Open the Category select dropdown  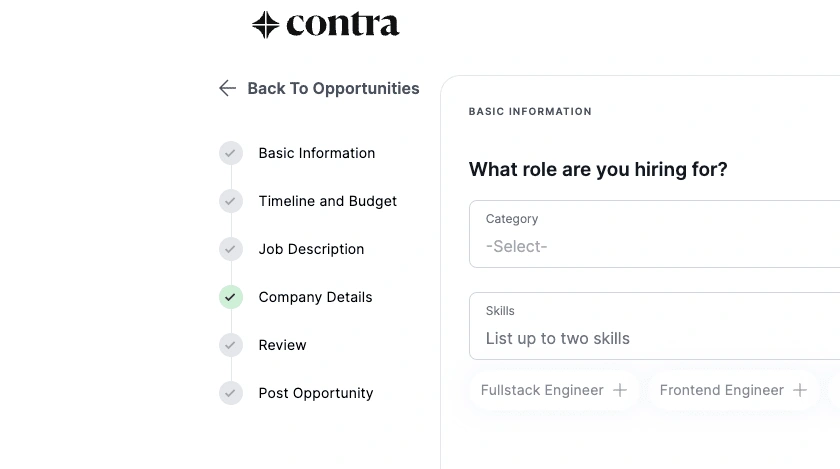coord(654,234)
